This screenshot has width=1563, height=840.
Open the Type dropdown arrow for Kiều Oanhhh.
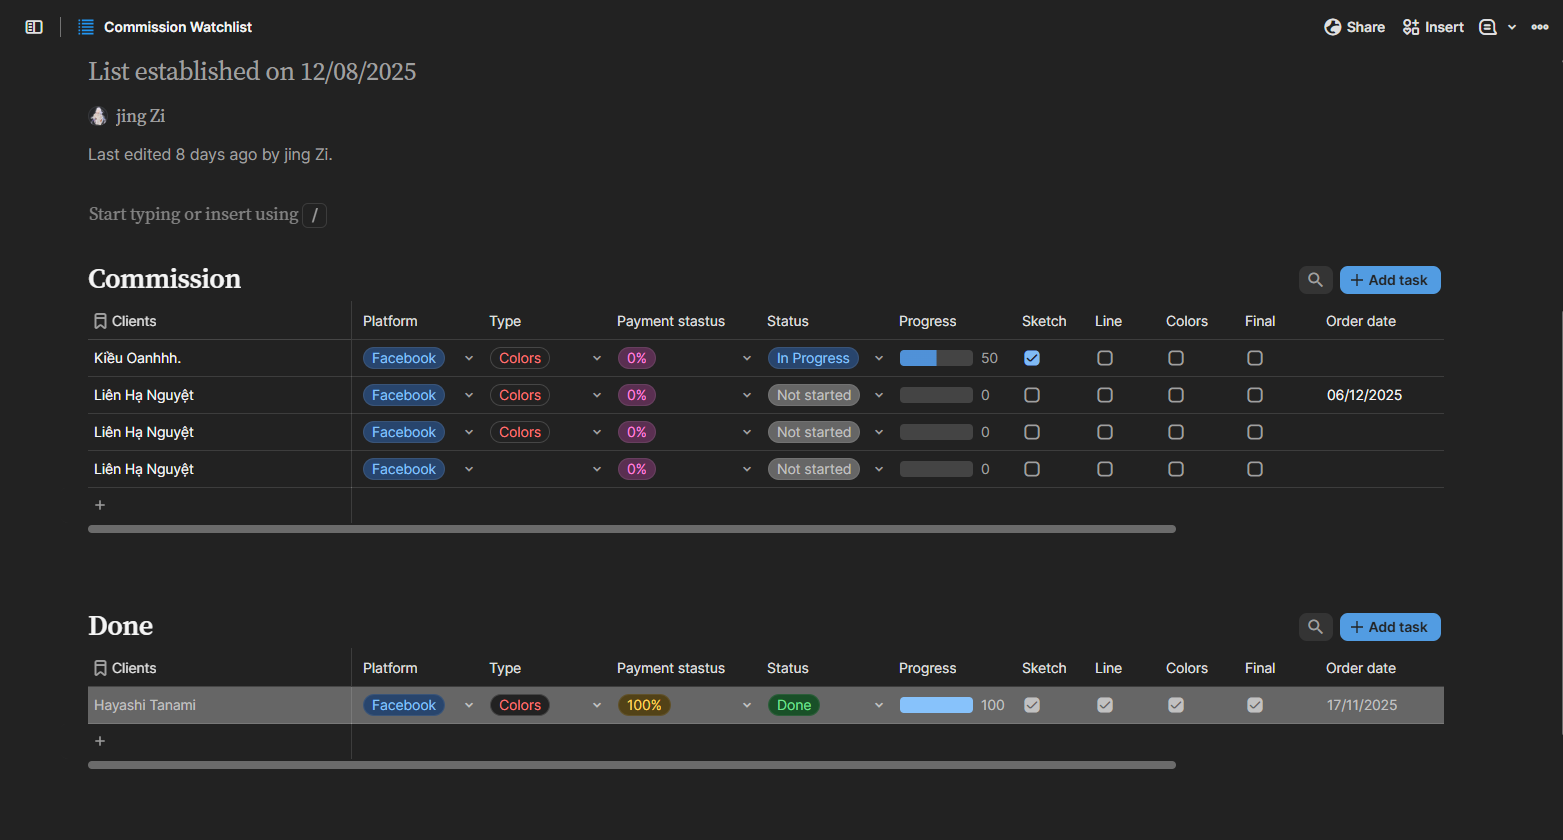point(597,358)
